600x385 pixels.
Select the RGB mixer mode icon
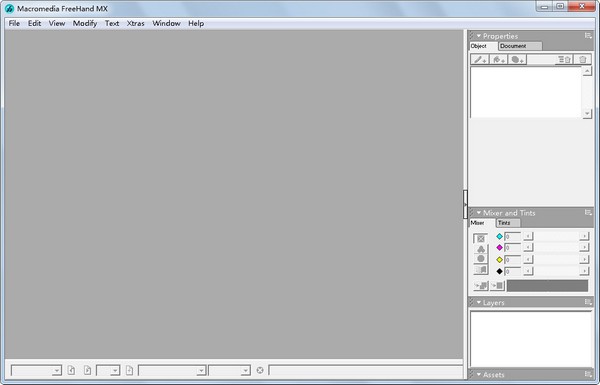point(481,249)
